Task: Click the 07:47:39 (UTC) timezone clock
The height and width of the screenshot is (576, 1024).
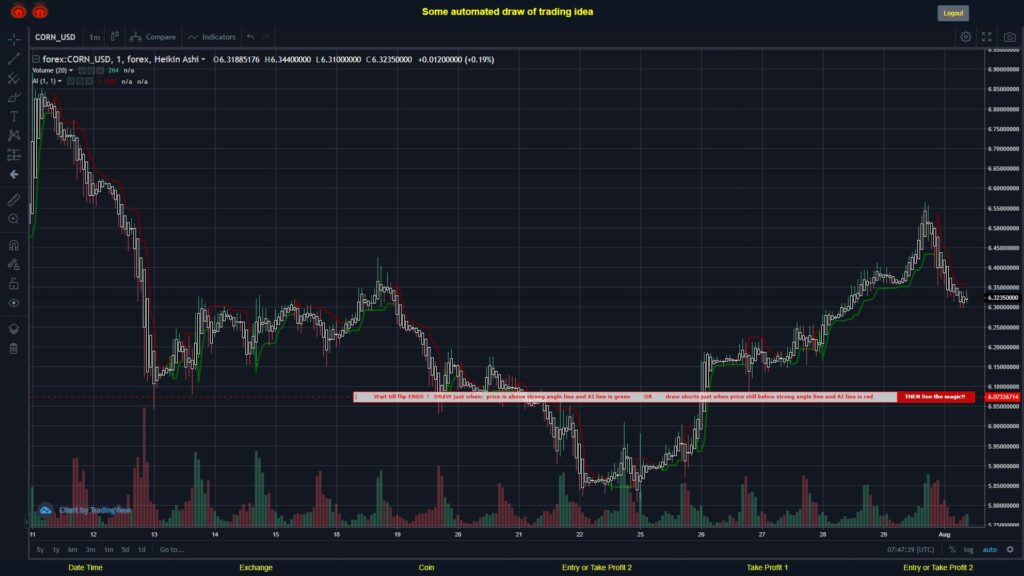Action: pos(910,550)
